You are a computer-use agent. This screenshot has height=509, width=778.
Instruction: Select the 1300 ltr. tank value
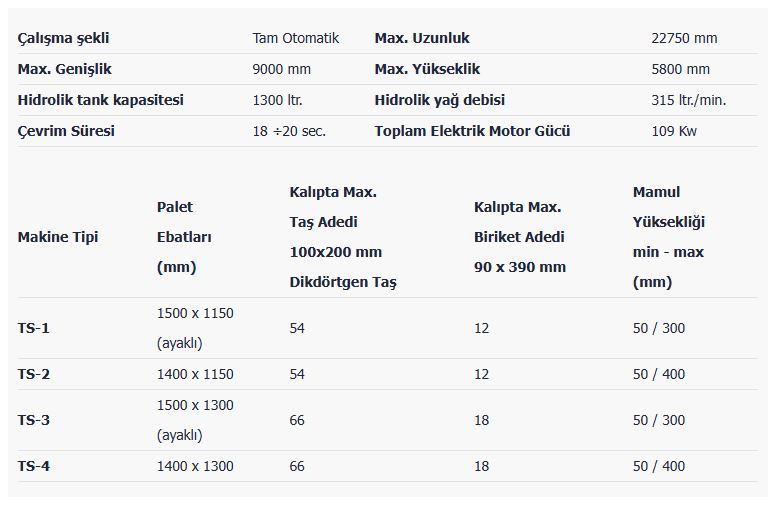point(278,100)
